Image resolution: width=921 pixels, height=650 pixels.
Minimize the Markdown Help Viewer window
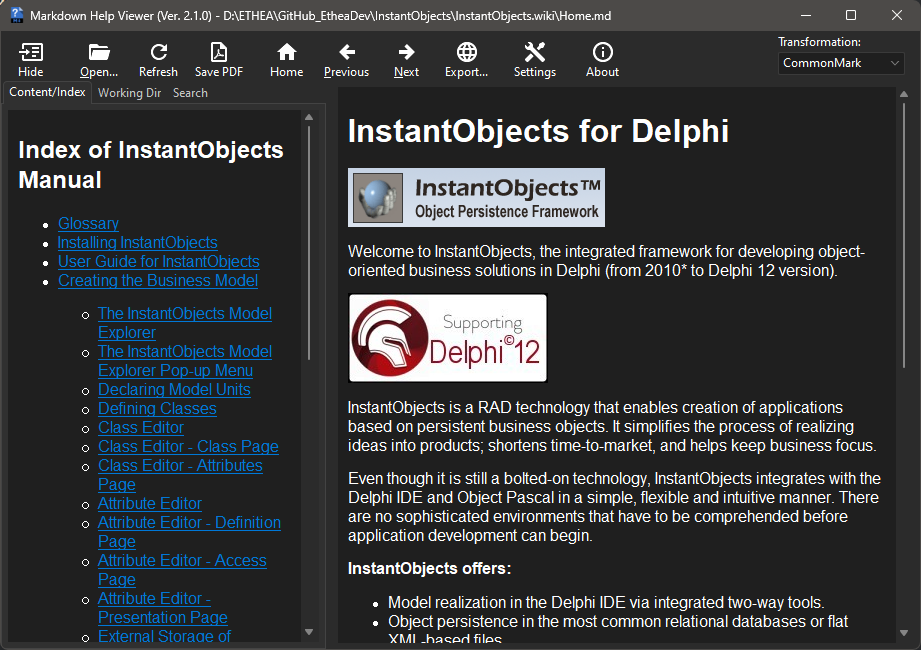(806, 15)
